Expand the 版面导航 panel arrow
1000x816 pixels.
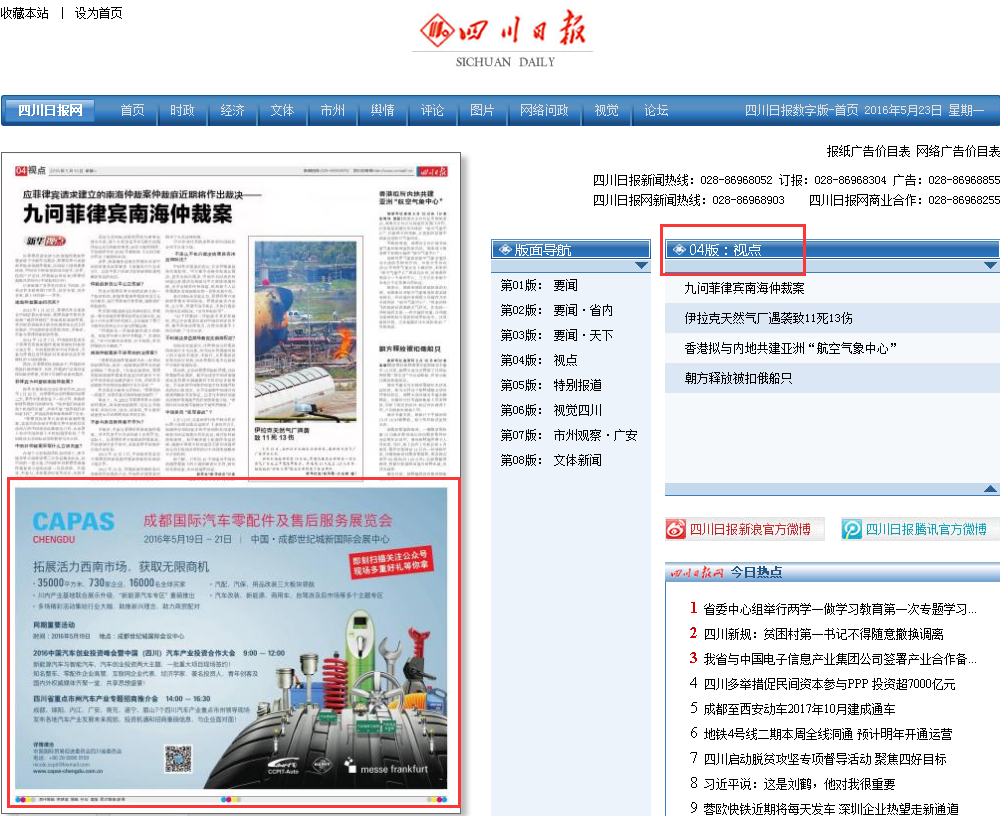point(641,264)
